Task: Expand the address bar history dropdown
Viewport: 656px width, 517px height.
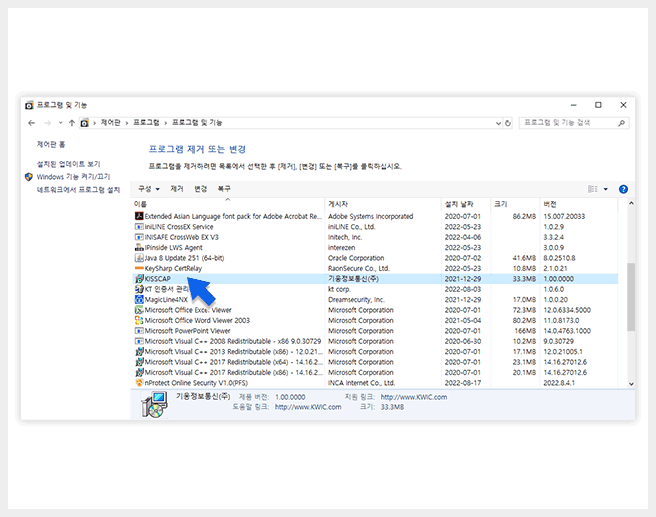Action: [495, 123]
